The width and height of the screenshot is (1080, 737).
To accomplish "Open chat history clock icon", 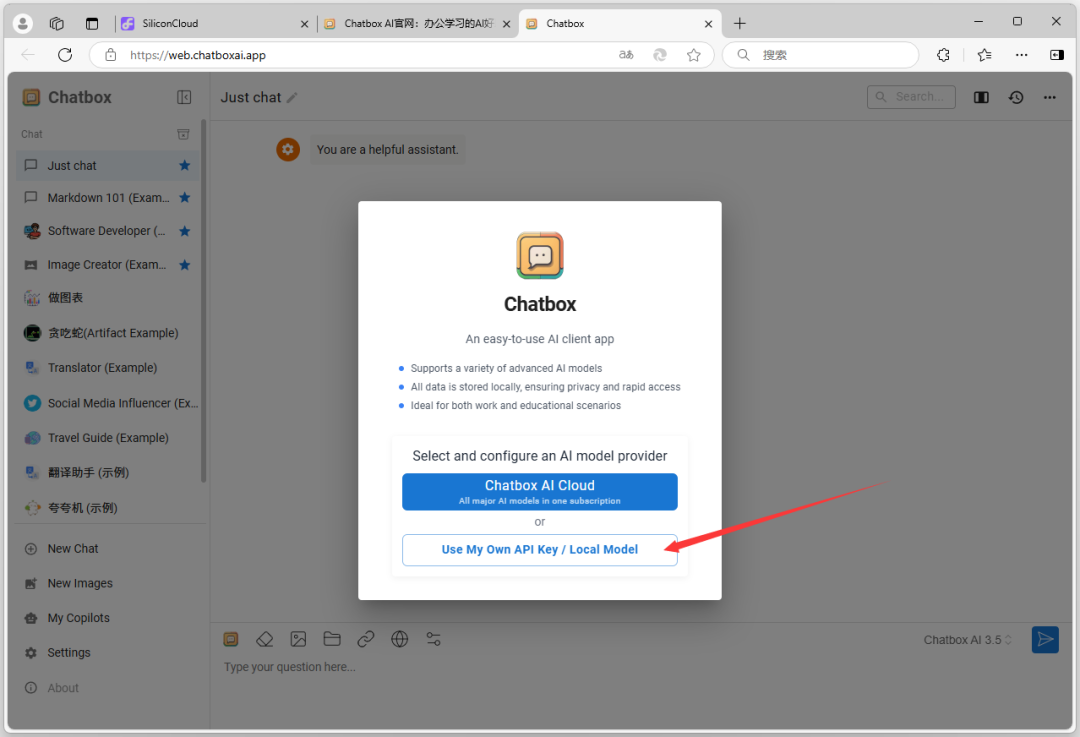I will (1016, 97).
